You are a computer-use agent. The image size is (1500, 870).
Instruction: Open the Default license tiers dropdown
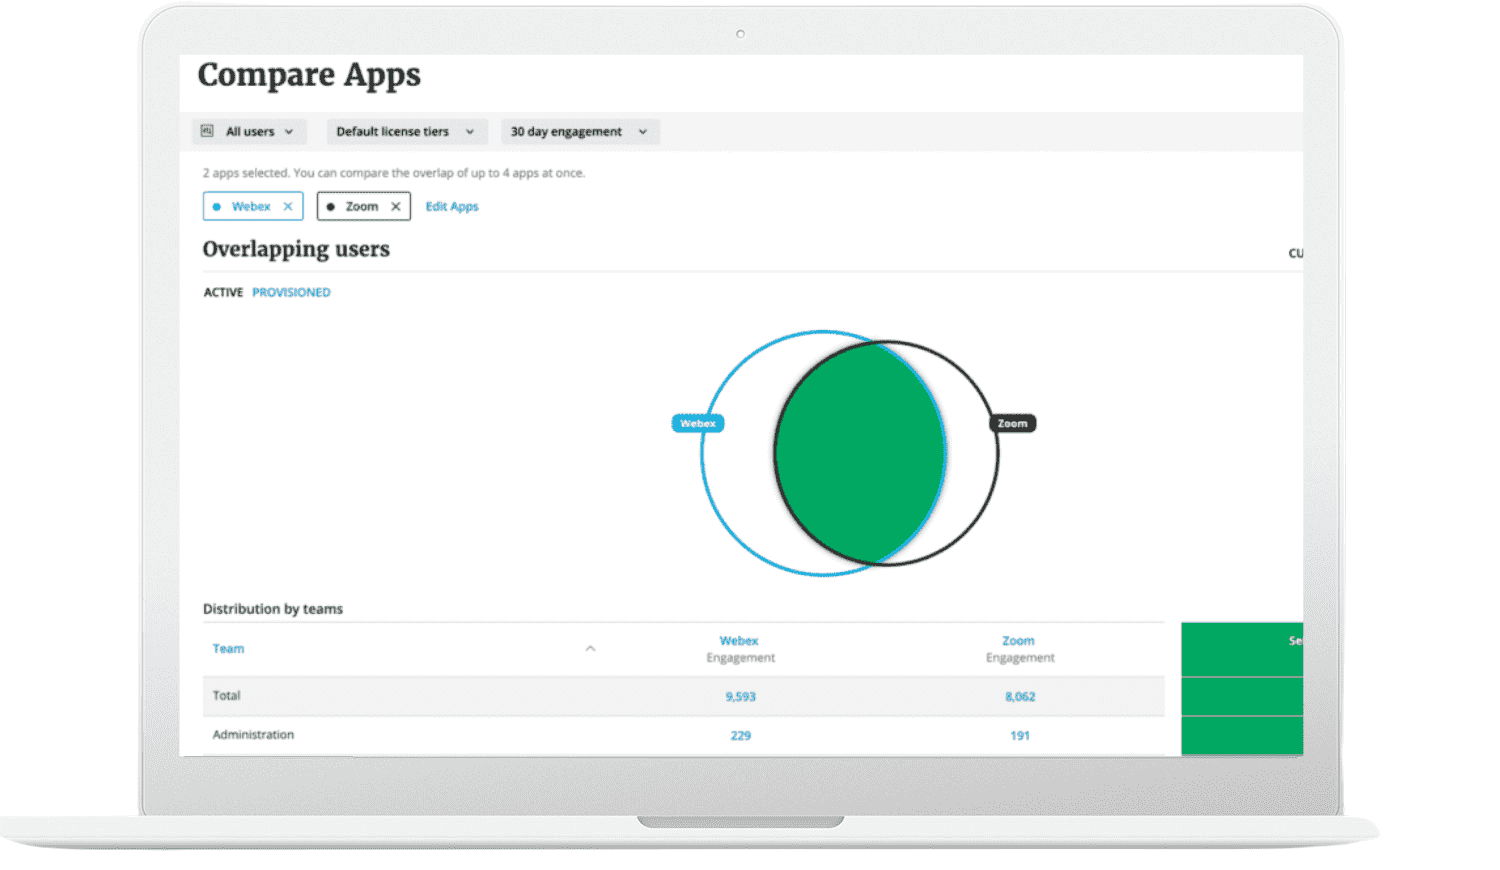click(407, 132)
